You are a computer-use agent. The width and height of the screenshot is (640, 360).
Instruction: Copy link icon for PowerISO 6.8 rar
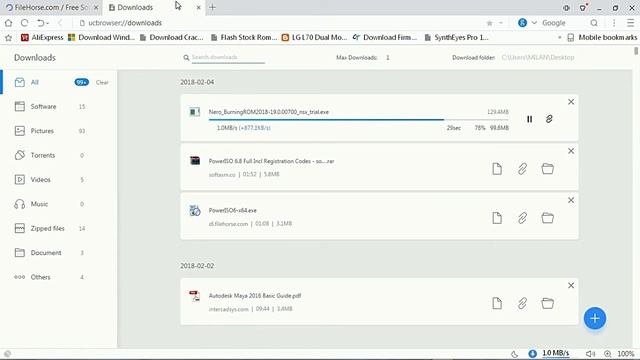pyautogui.click(x=522, y=169)
